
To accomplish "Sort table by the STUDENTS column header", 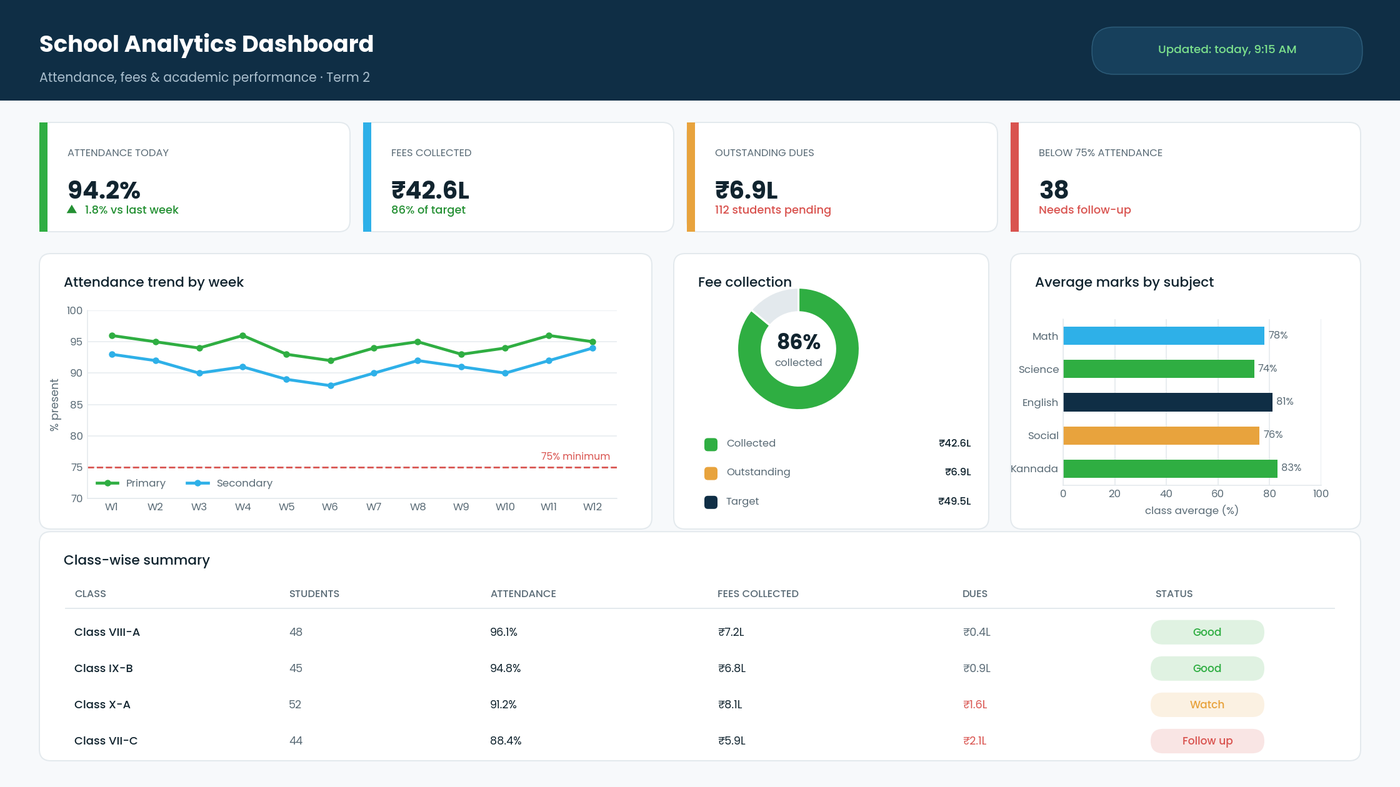I will coord(314,594).
